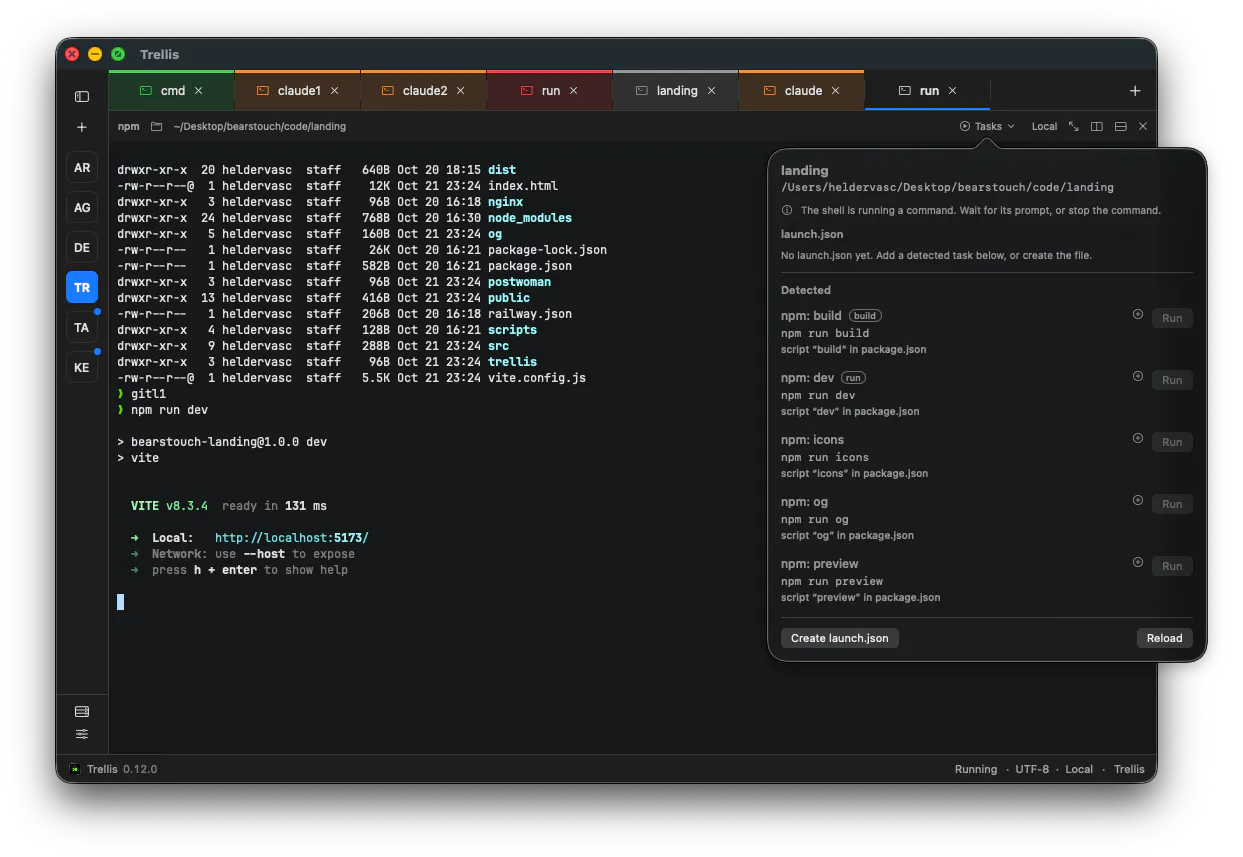Image resolution: width=1243 pixels, height=857 pixels.
Task: Open the server list icon in the sidebar
Action: tap(82, 711)
